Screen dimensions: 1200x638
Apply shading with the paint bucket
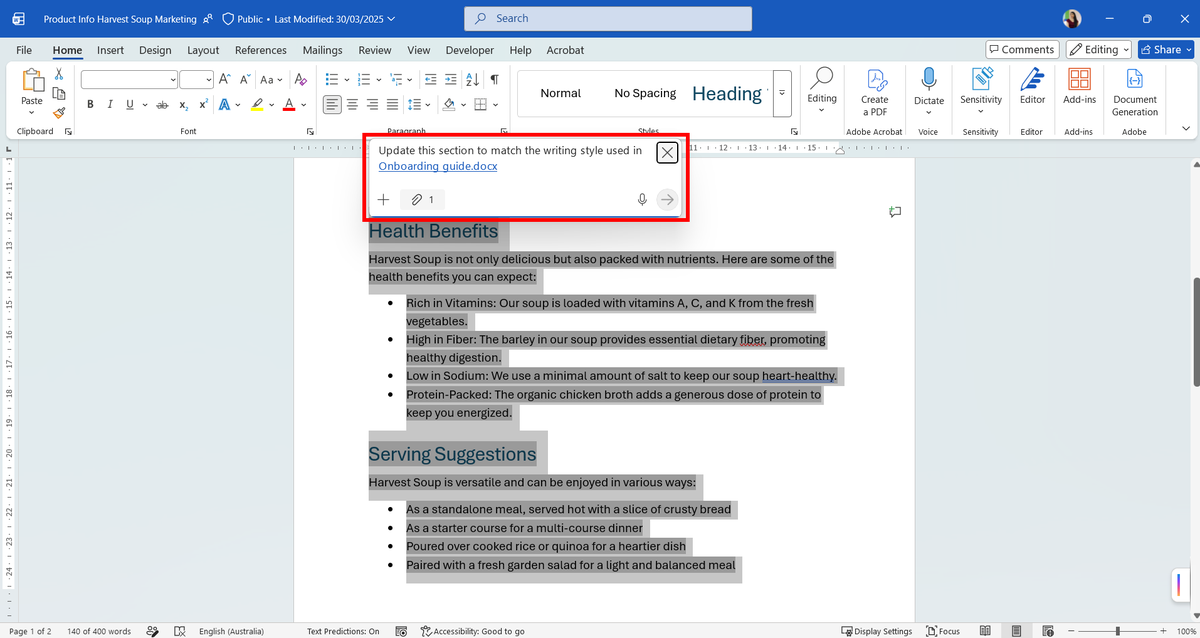(x=449, y=104)
